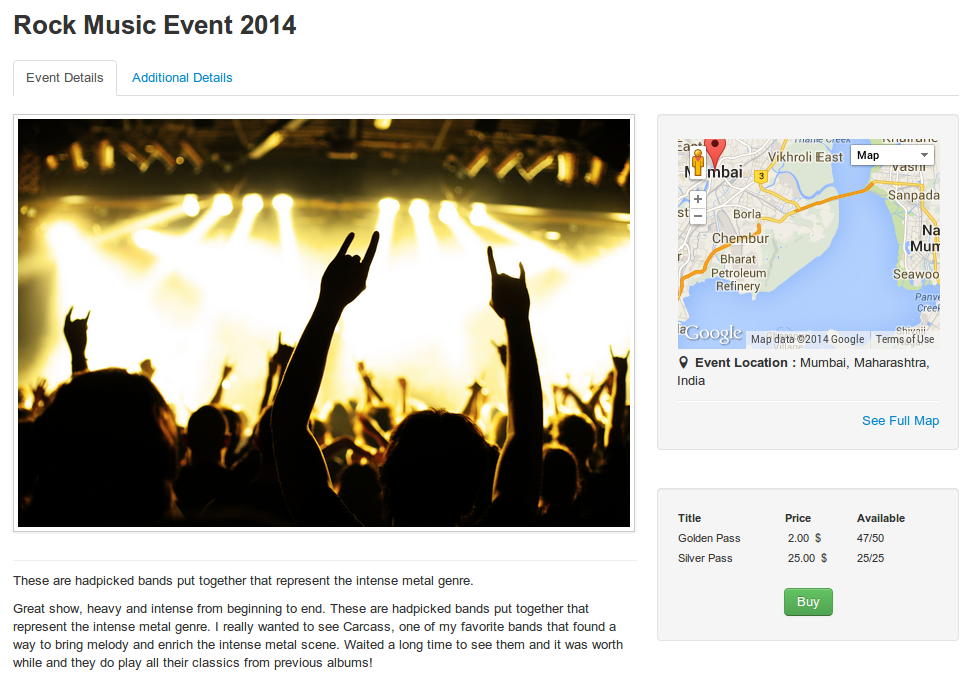
Task: Switch to the Event Details tab
Action: [65, 78]
